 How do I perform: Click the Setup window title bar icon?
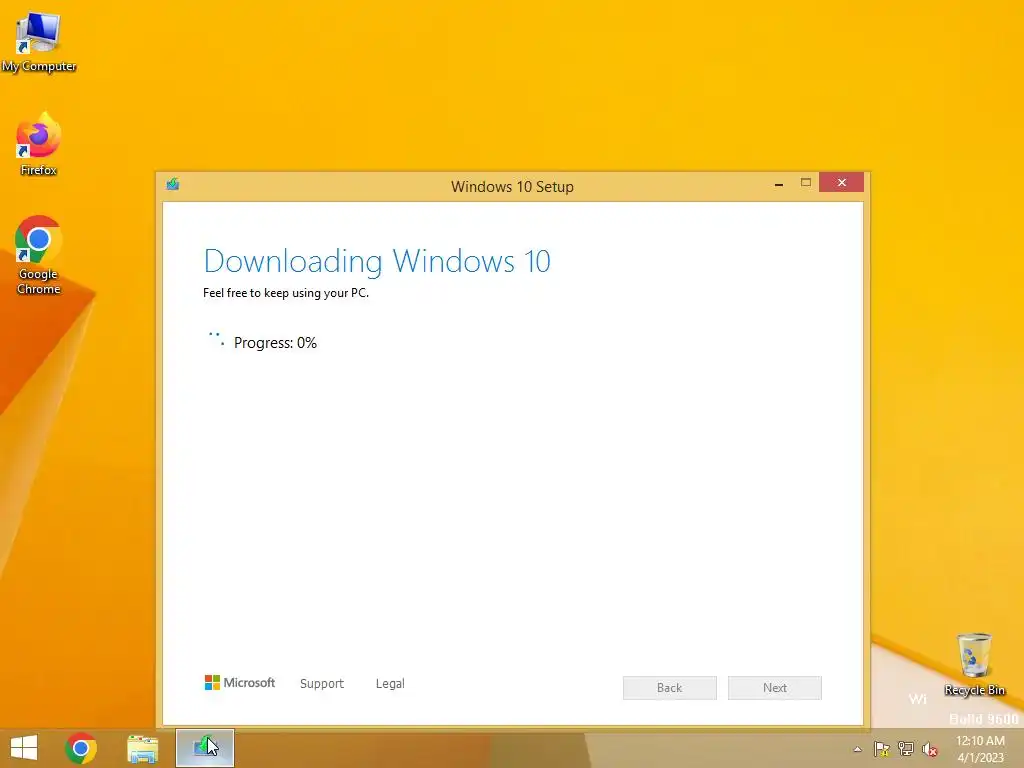172,184
